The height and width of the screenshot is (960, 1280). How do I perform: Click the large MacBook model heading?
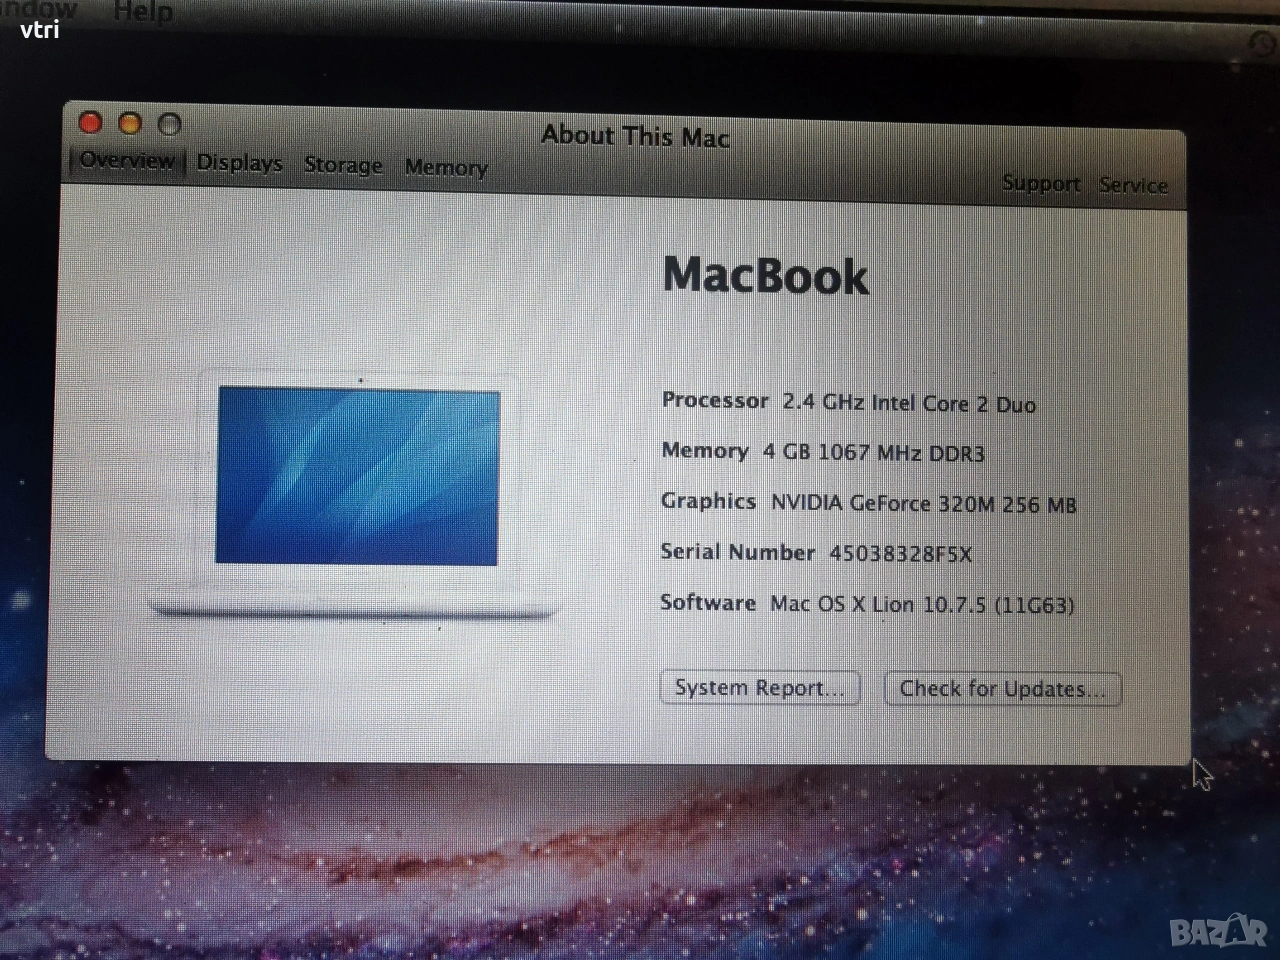pyautogui.click(x=766, y=276)
